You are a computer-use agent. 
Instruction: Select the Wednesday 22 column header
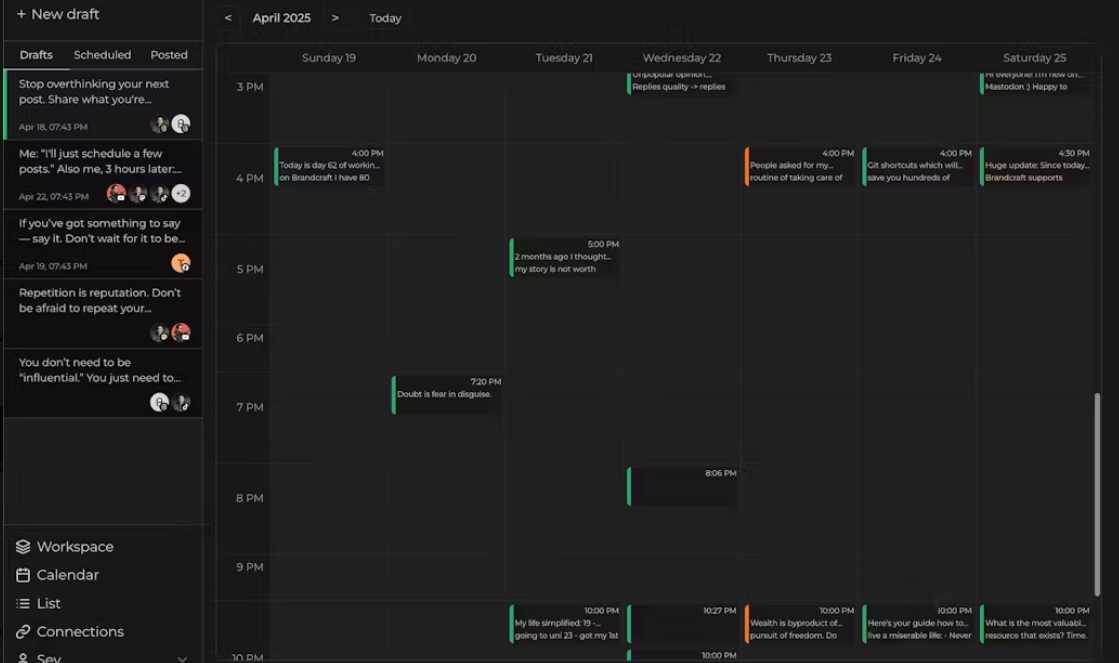point(682,58)
